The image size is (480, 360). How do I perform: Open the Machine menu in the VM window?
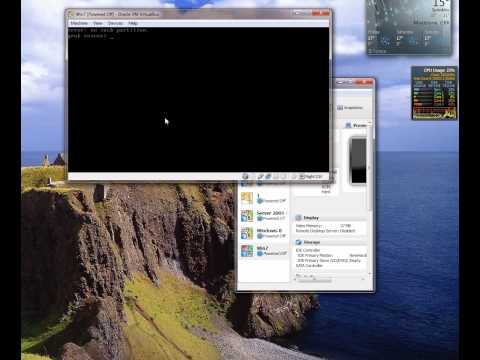point(79,23)
